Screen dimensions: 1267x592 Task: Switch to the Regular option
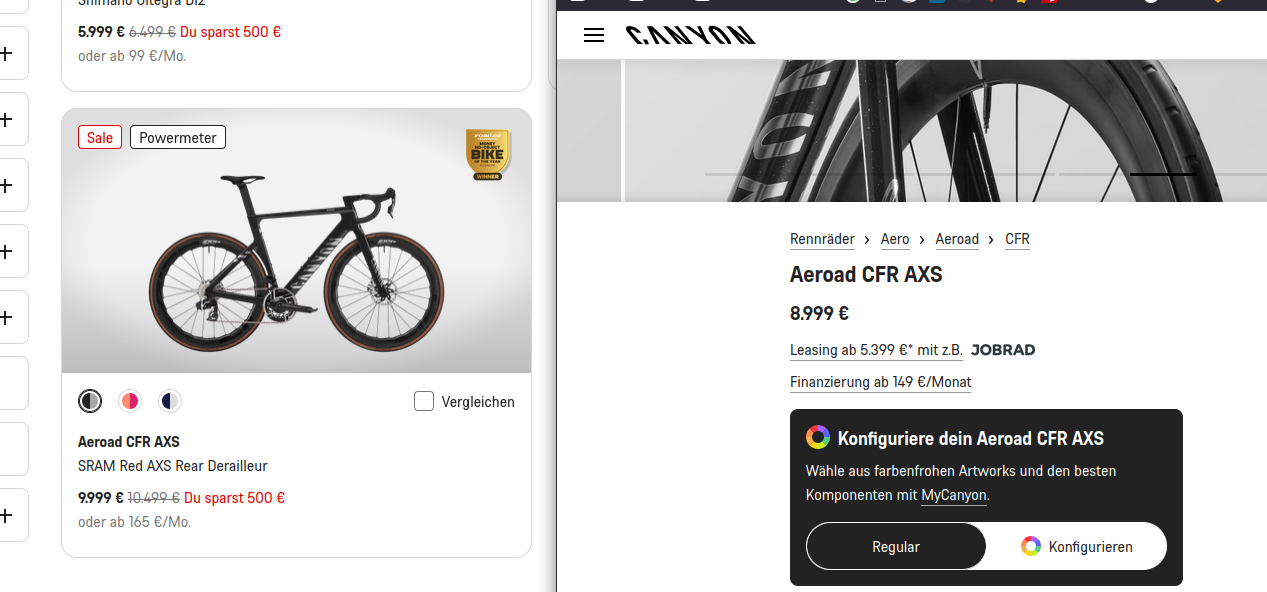[x=896, y=546]
